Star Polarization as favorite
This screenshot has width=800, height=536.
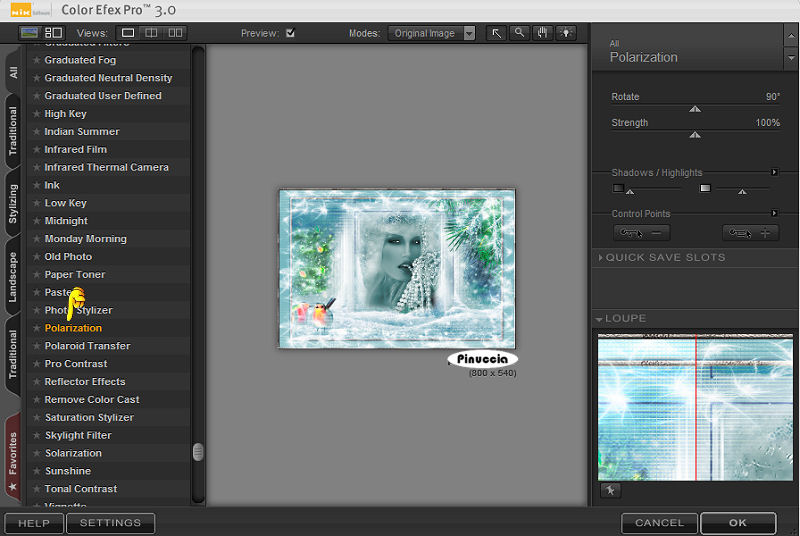tap(37, 328)
